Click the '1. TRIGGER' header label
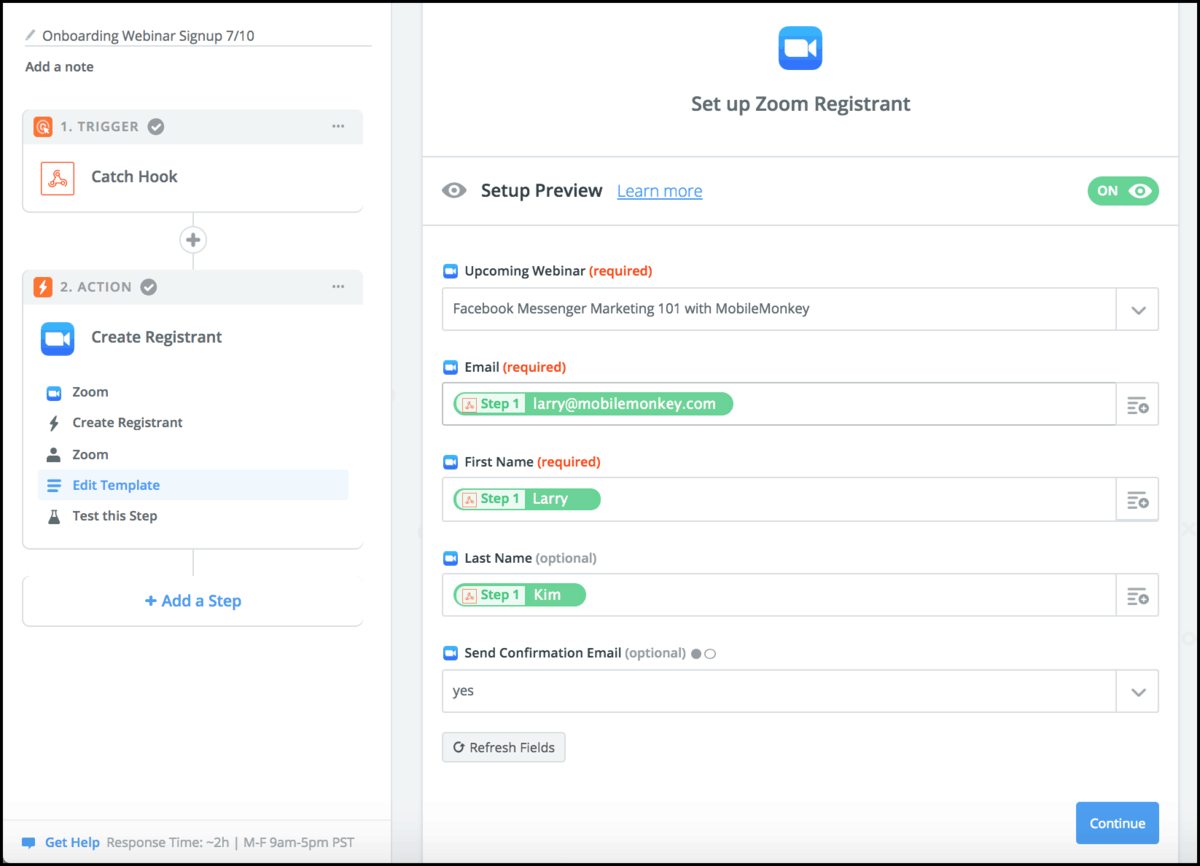Image resolution: width=1200 pixels, height=866 pixels. coord(99,127)
